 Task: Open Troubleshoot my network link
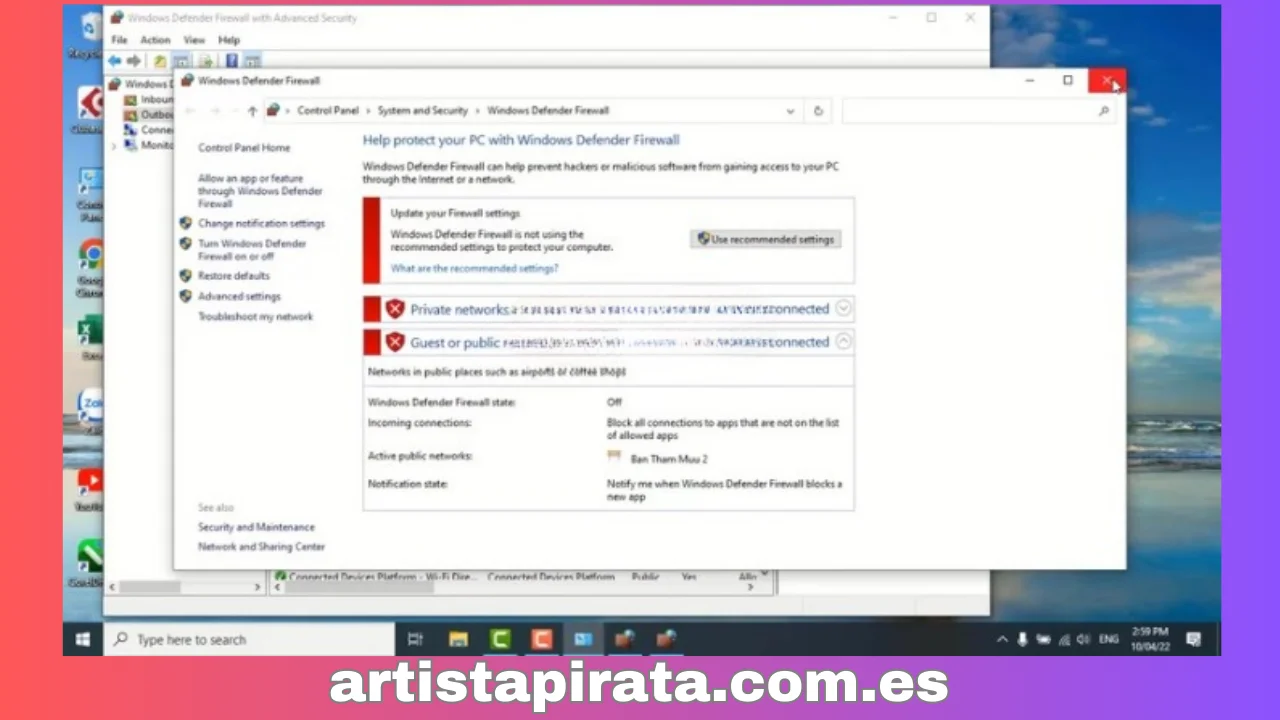pyautogui.click(x=255, y=317)
